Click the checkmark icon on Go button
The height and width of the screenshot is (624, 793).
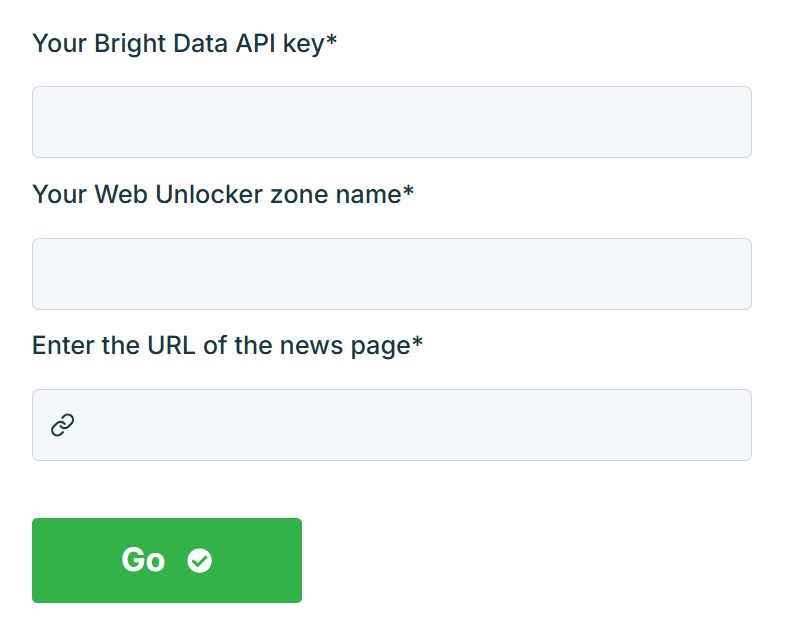pyautogui.click(x=200, y=561)
